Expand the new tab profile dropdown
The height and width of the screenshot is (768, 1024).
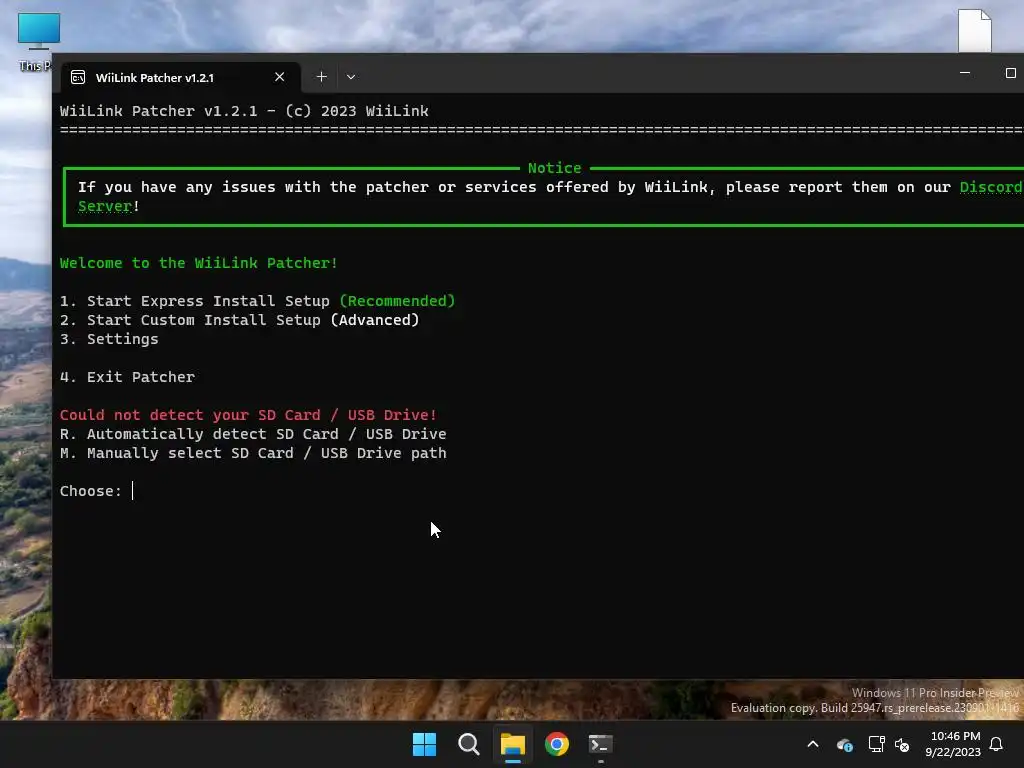click(351, 77)
